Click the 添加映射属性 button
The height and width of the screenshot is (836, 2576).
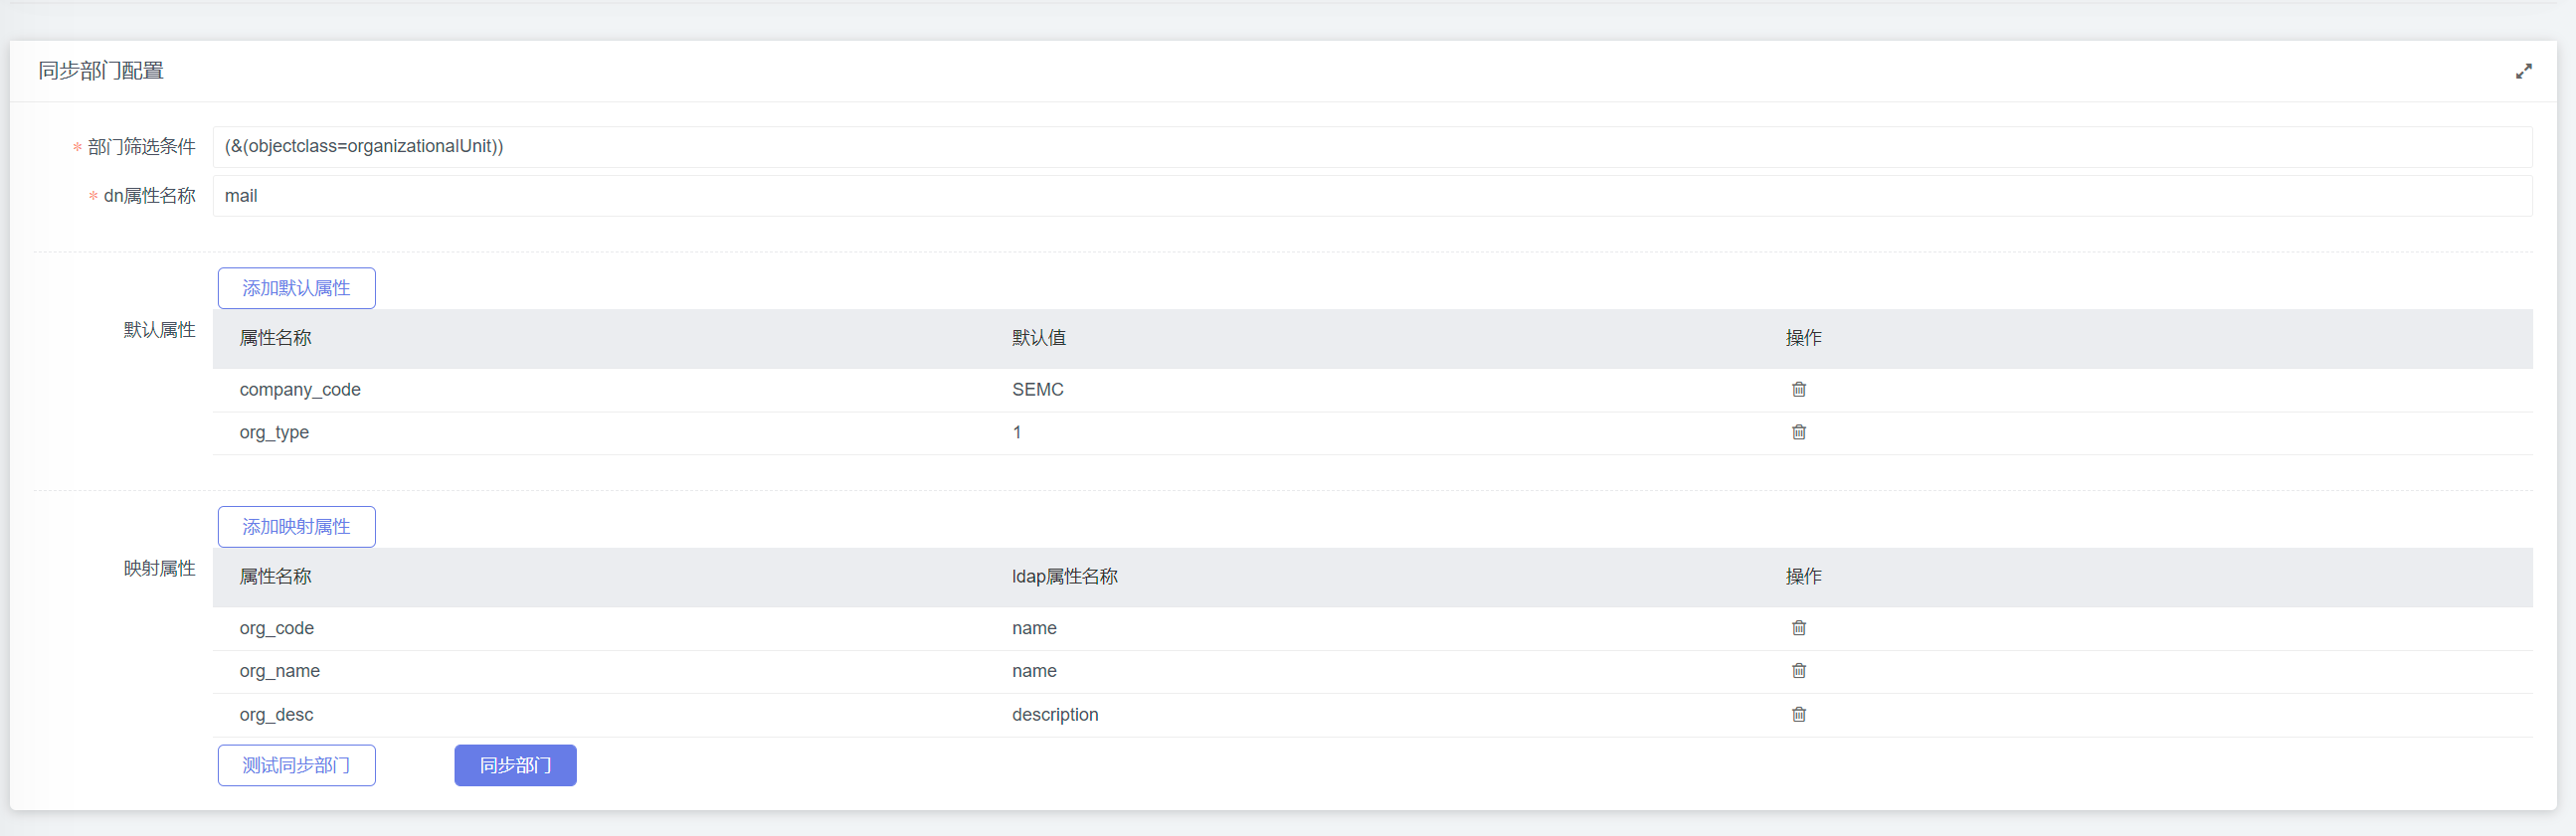pyautogui.click(x=297, y=527)
